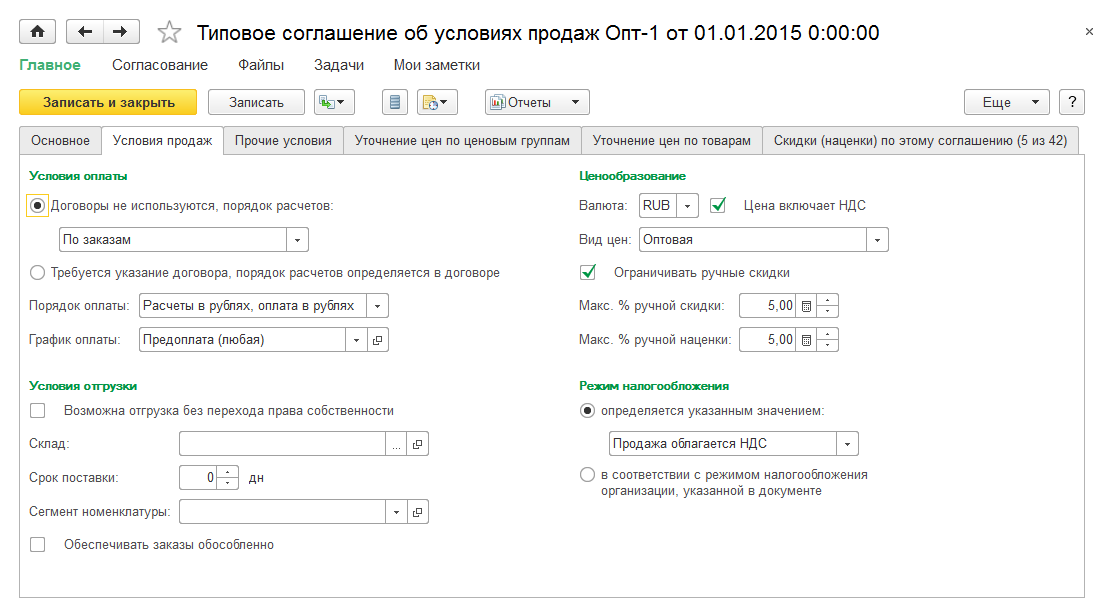
Task: Open График оплаты item via open icon
Action: click(377, 339)
